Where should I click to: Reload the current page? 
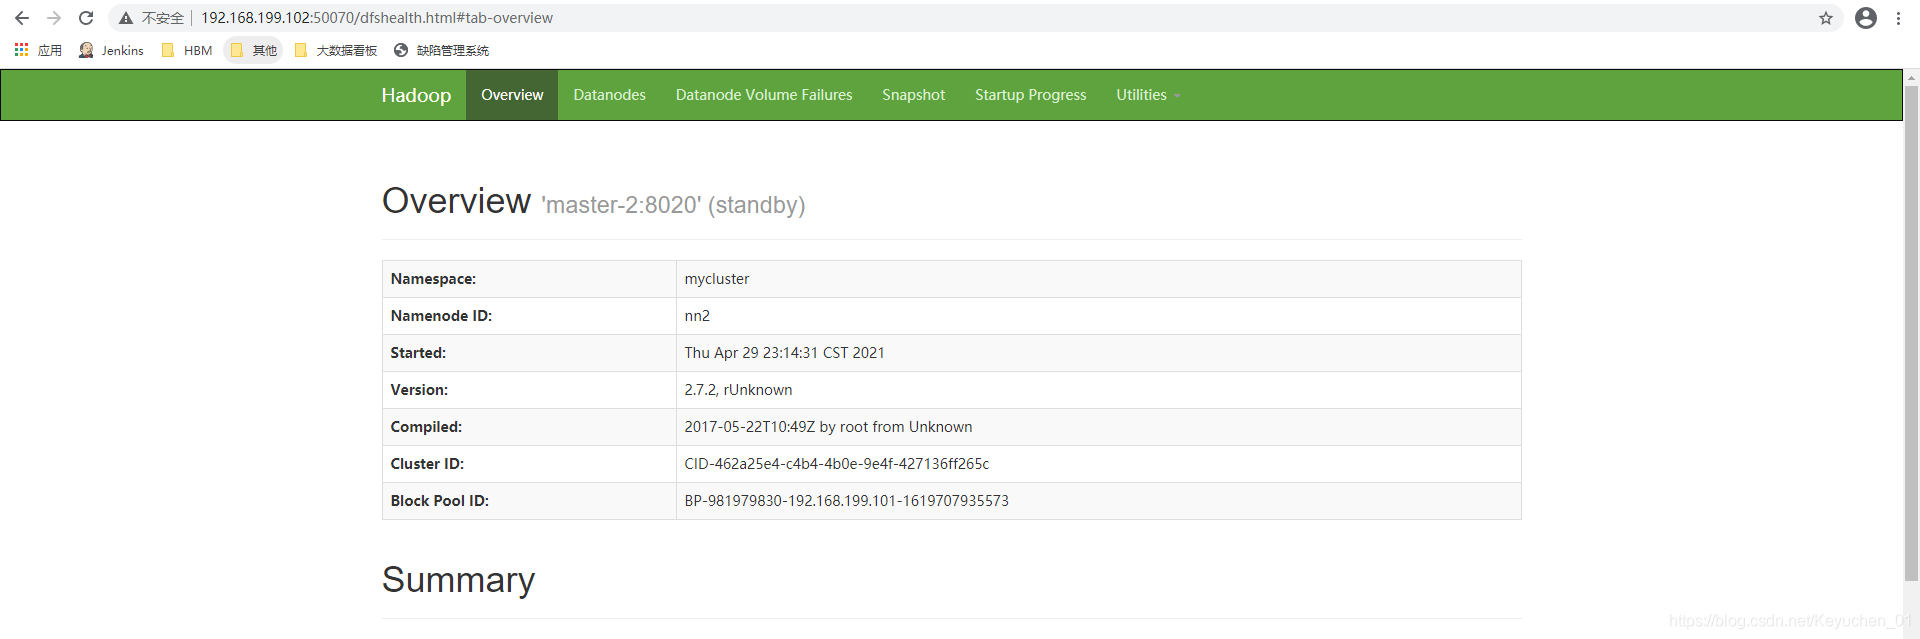[86, 18]
